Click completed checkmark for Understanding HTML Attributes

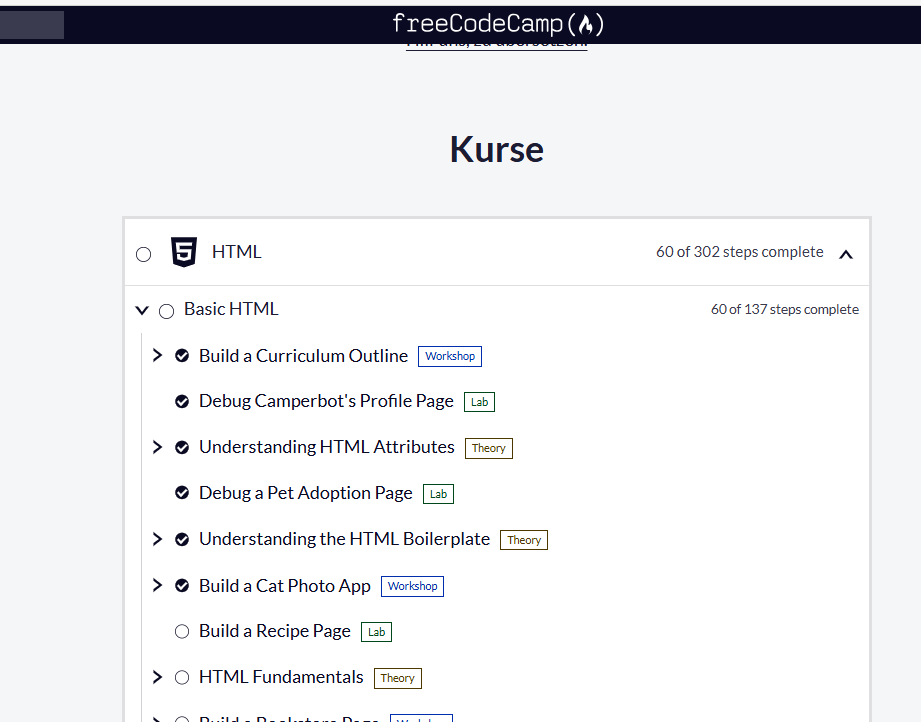pos(182,447)
